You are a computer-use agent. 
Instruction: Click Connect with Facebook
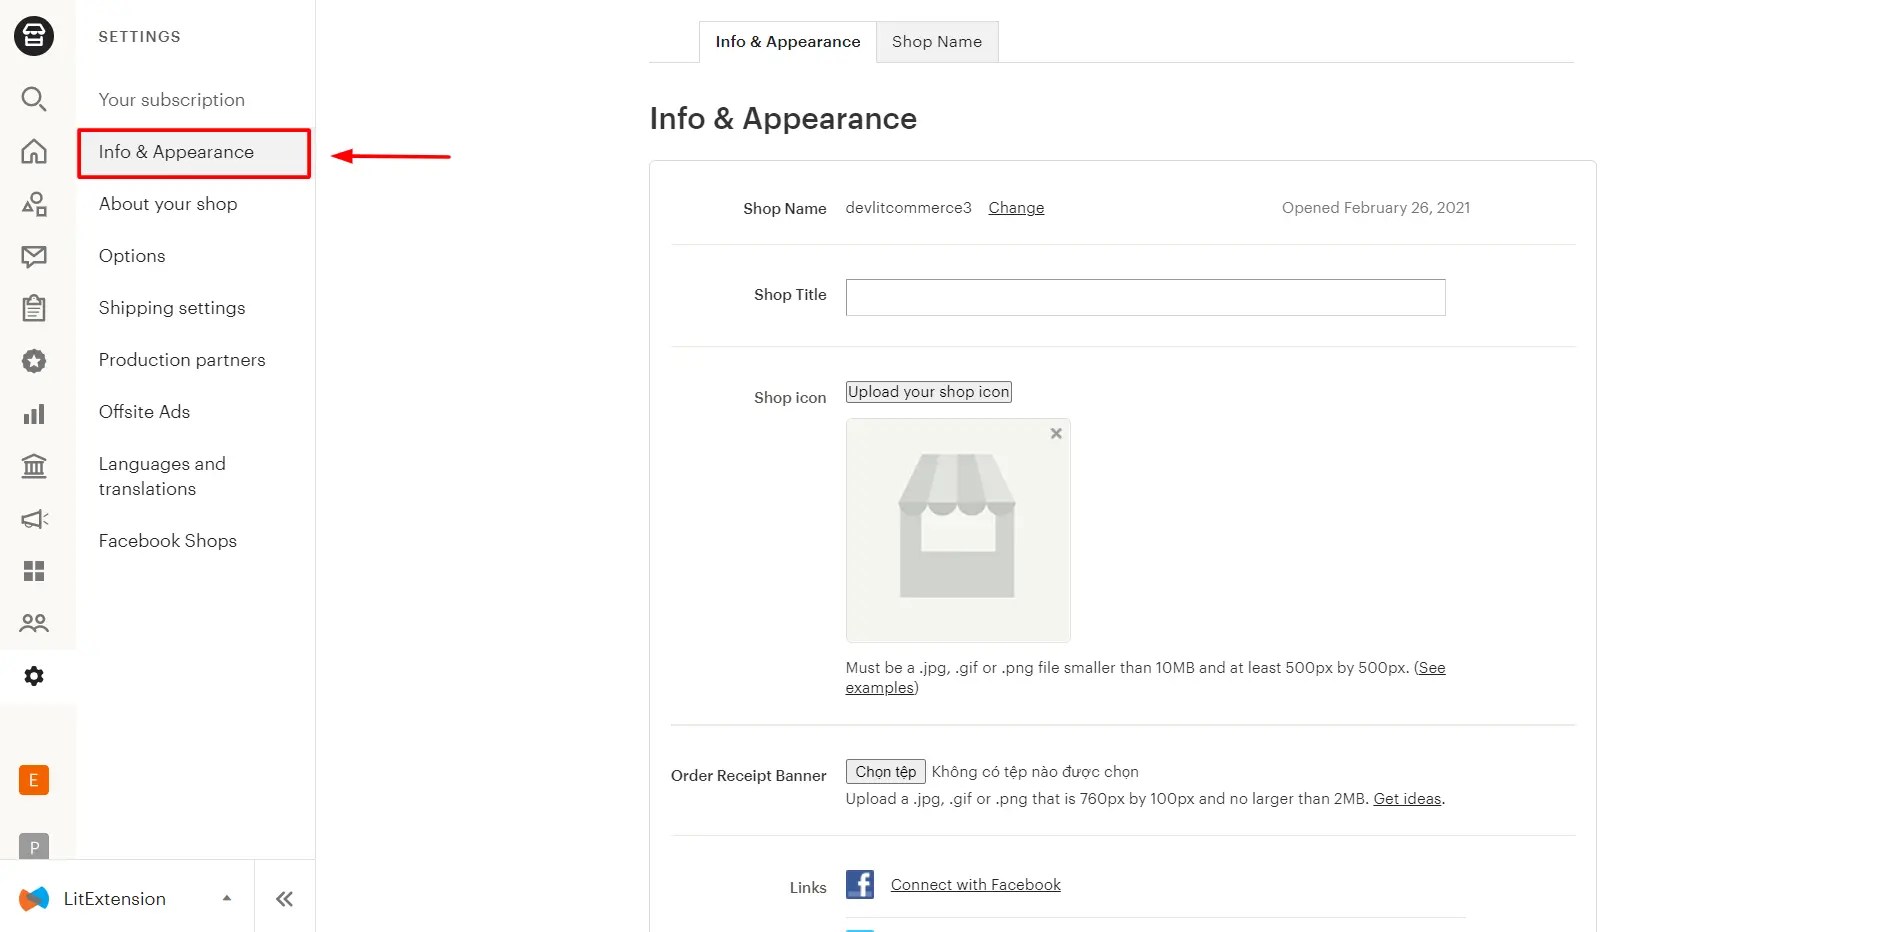[x=974, y=884]
